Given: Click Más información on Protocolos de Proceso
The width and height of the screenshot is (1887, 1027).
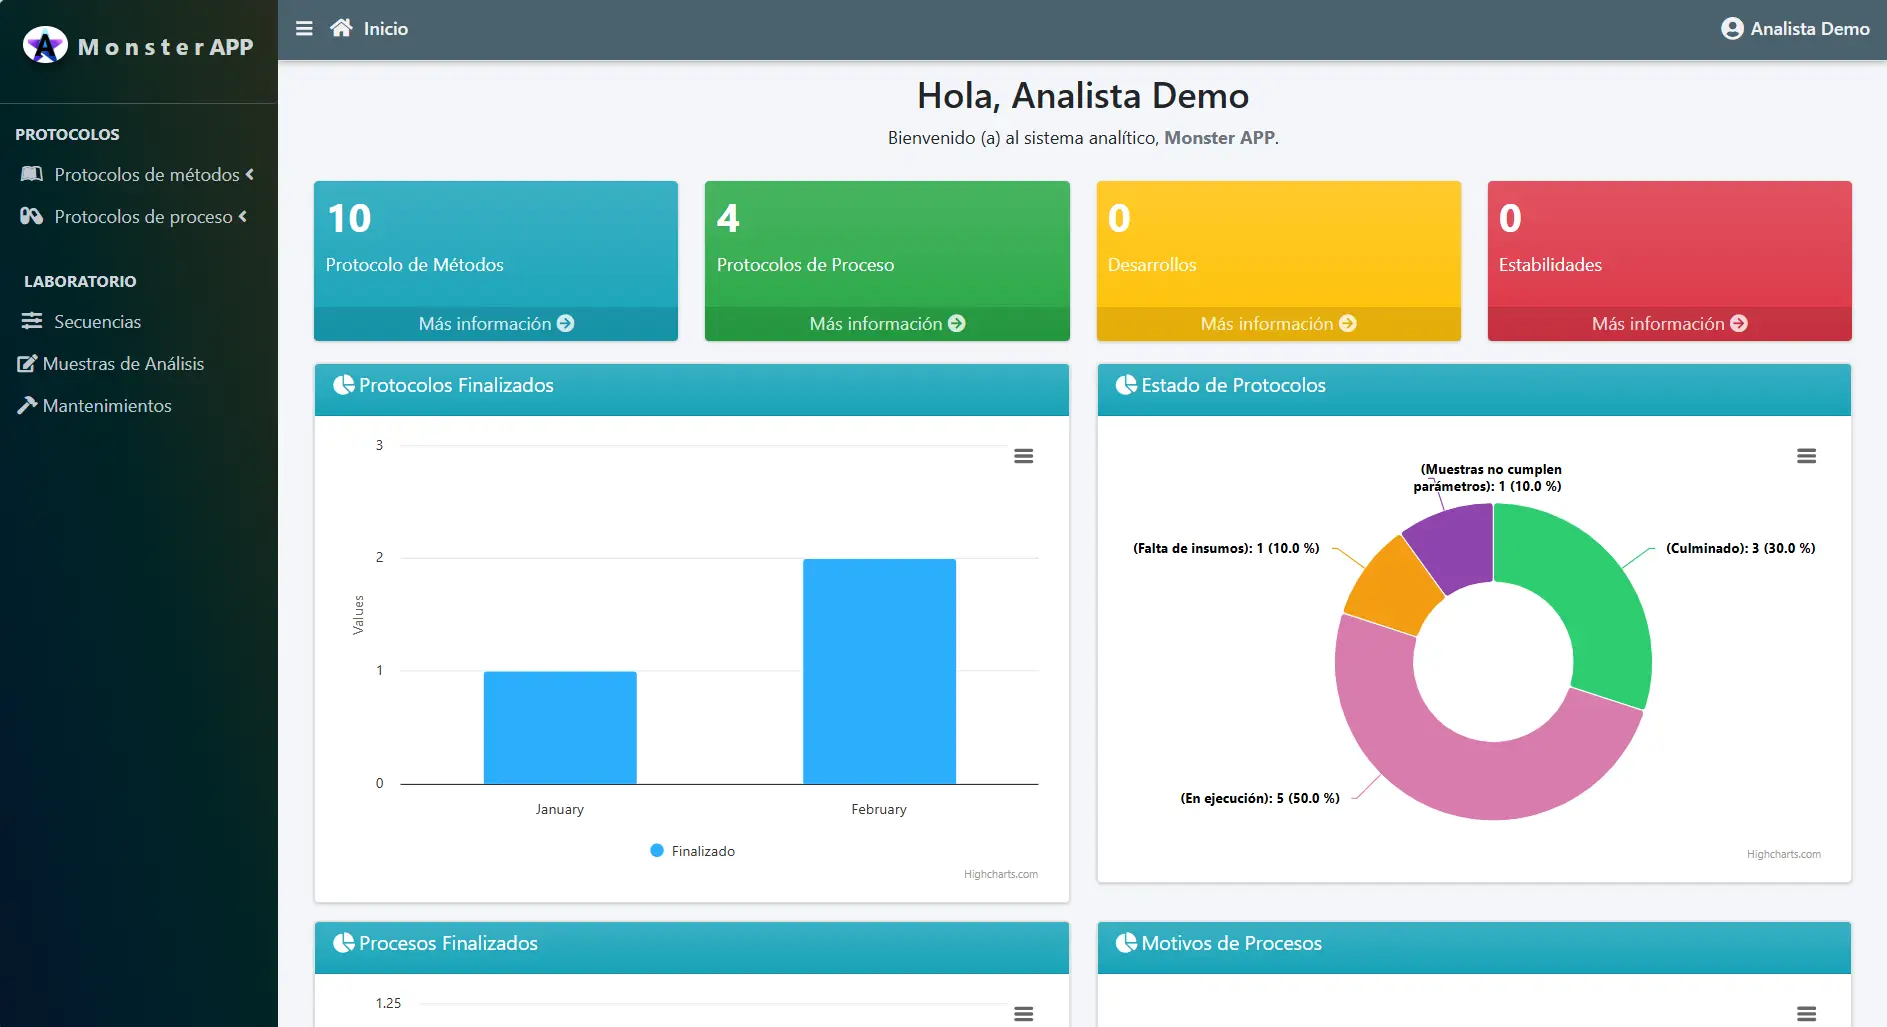Looking at the screenshot, I should click(x=886, y=324).
